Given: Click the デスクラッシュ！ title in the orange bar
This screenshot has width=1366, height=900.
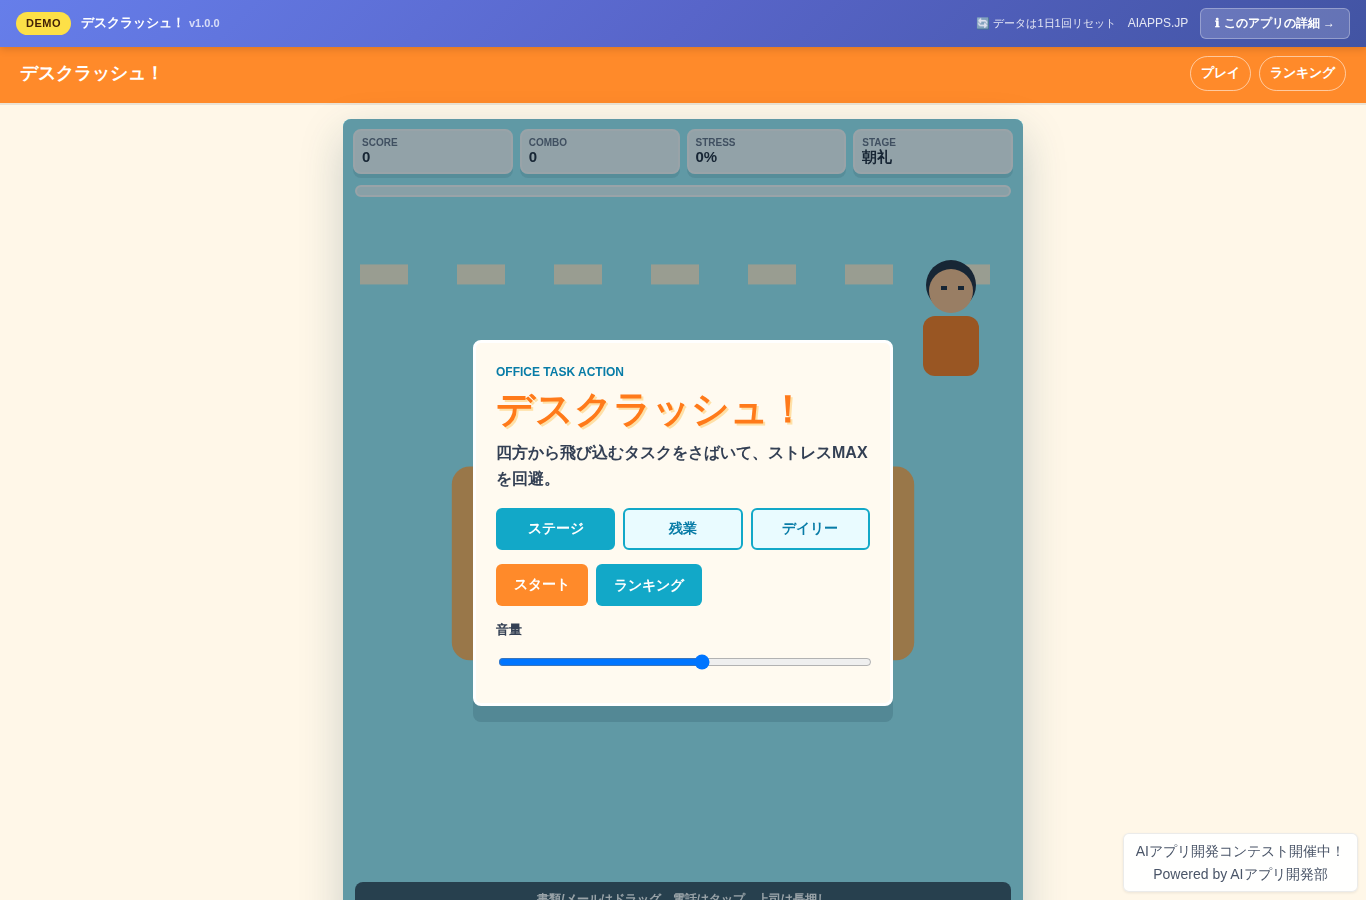Looking at the screenshot, I should click(91, 74).
